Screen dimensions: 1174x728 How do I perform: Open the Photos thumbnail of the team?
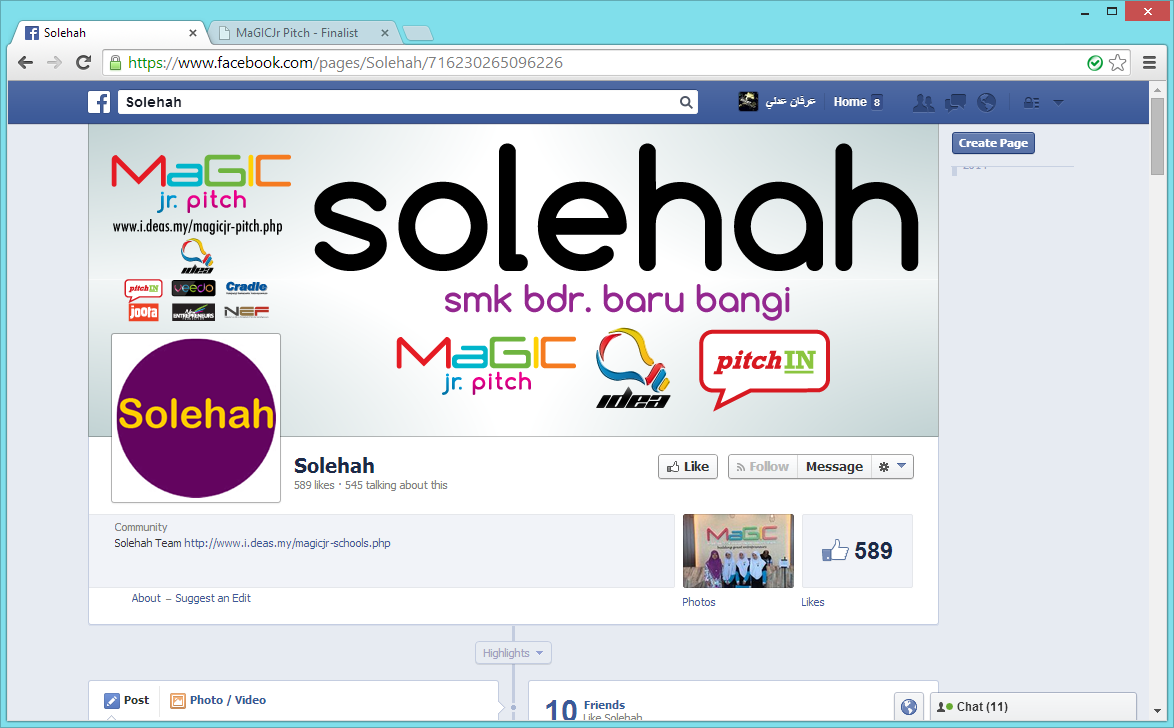click(x=738, y=550)
